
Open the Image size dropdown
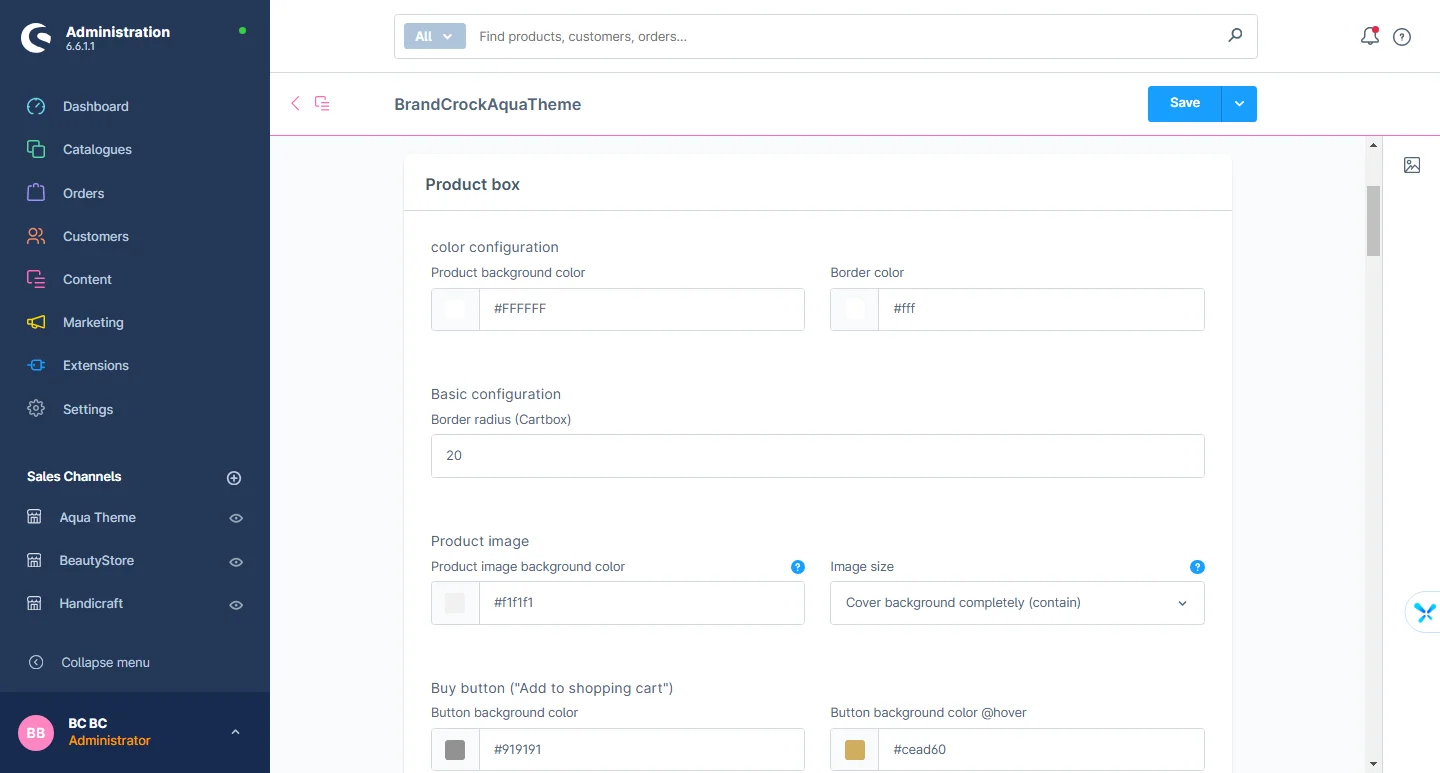click(1016, 603)
